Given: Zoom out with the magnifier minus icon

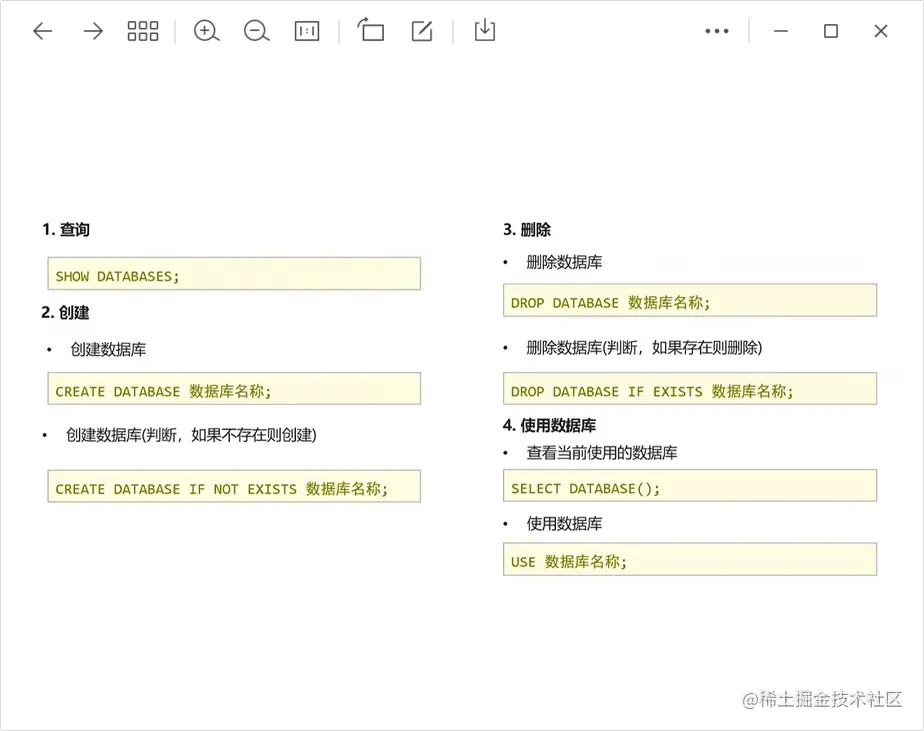Looking at the screenshot, I should [x=256, y=31].
